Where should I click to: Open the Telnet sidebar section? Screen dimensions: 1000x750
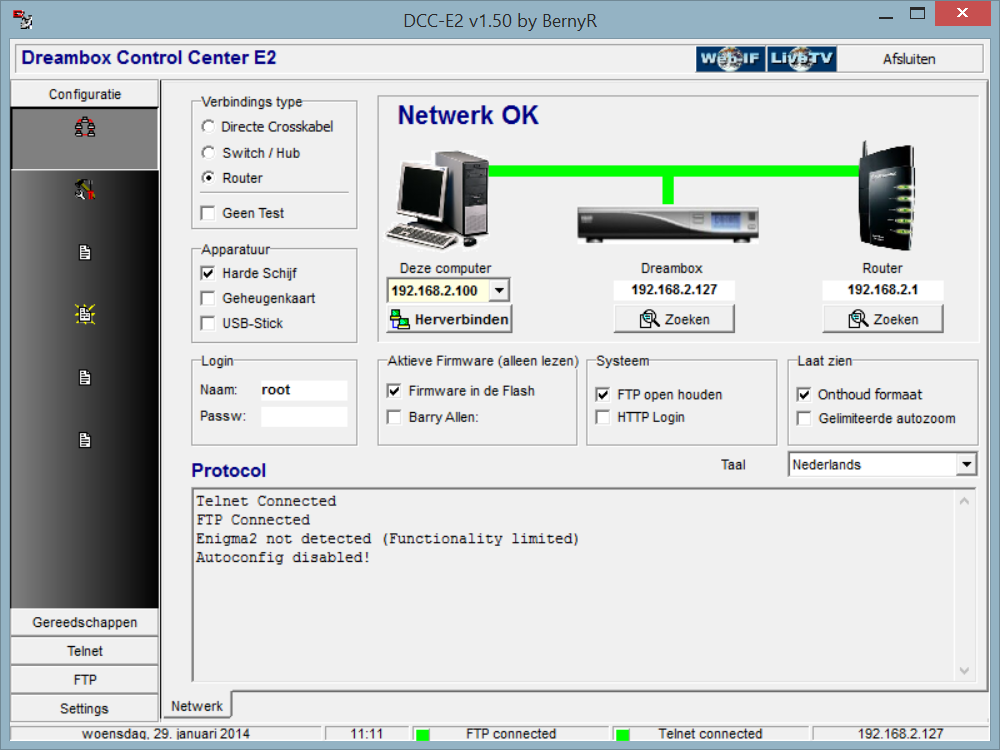[85, 651]
